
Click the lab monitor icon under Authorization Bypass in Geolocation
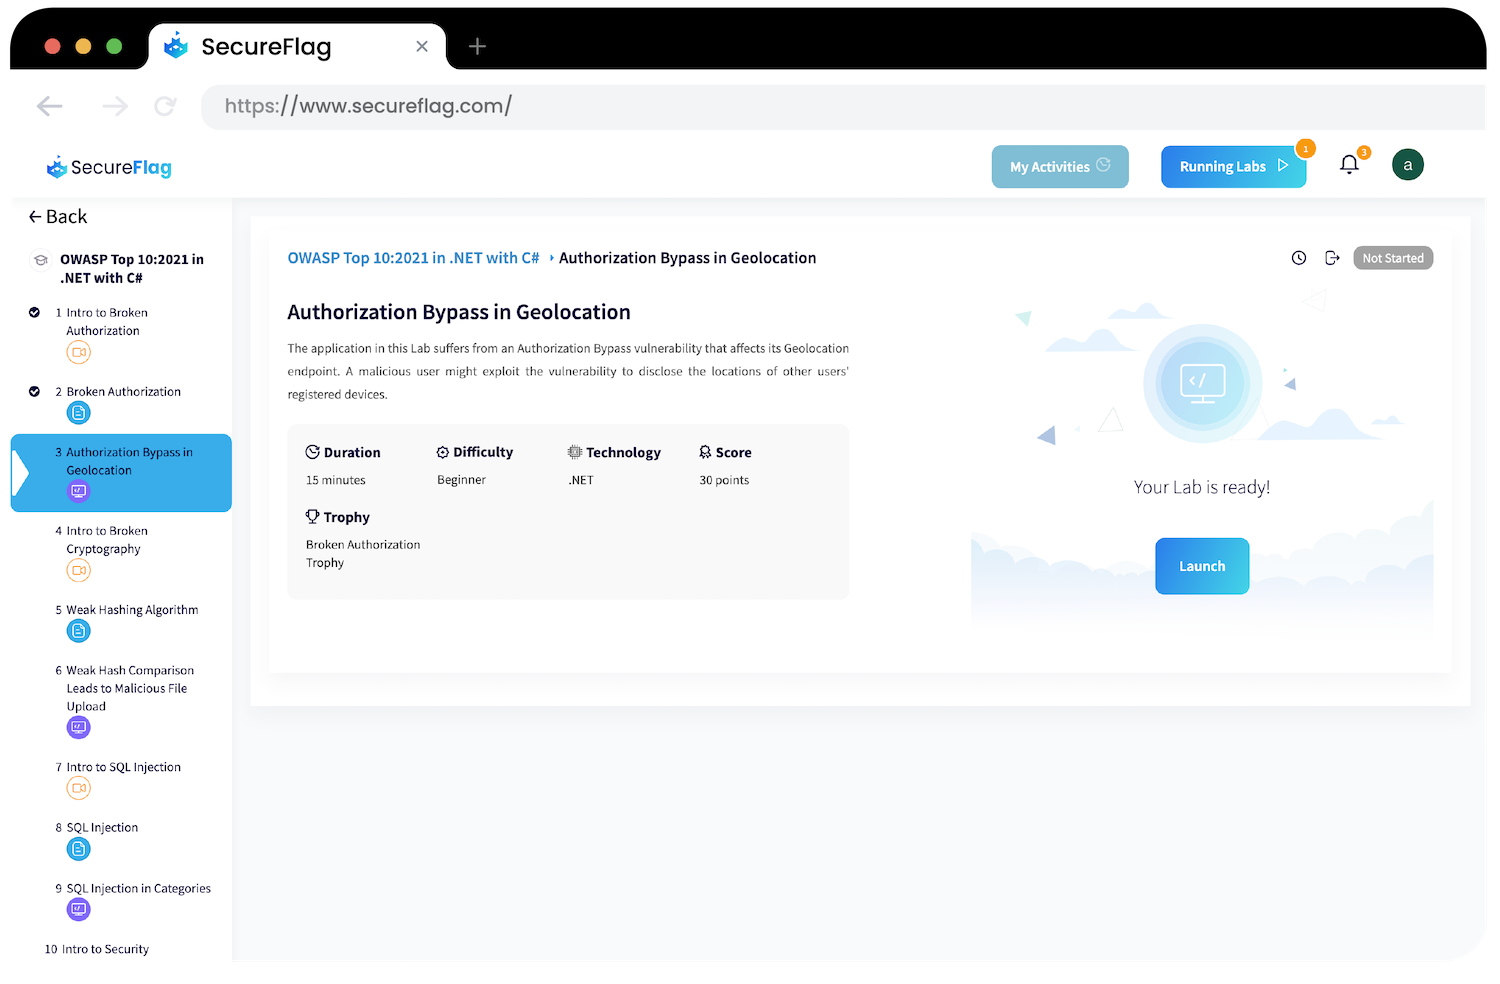[79, 491]
